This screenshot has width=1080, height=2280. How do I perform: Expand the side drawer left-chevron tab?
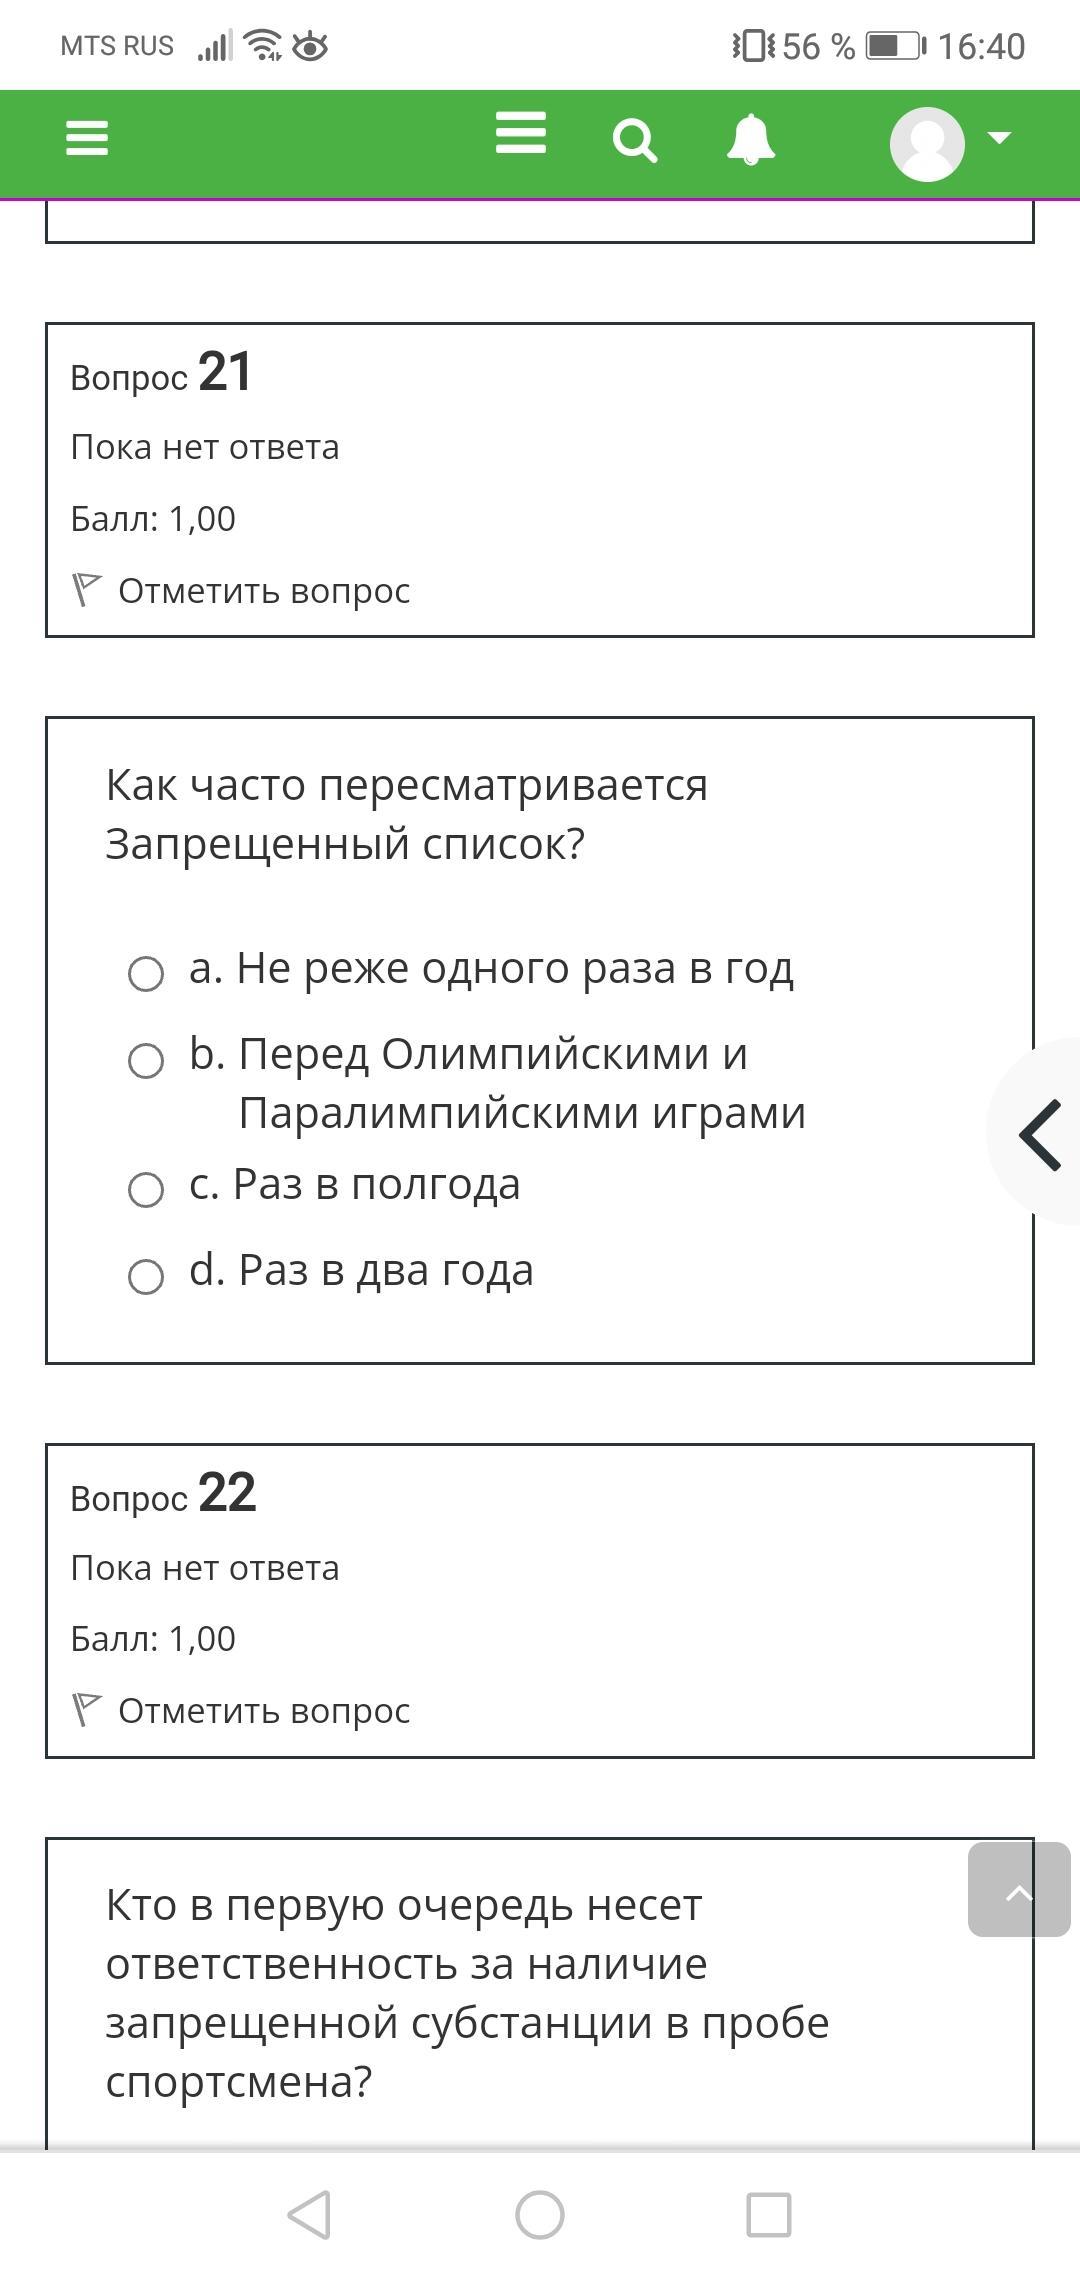pos(1038,1134)
